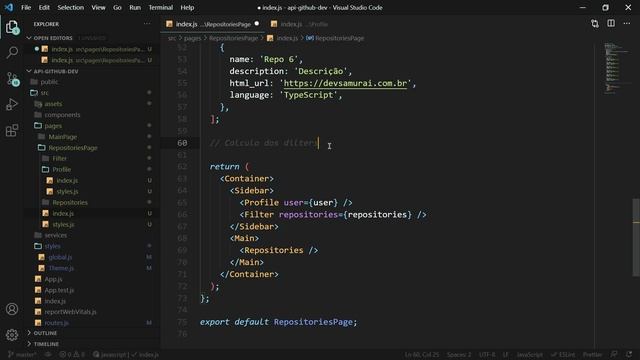This screenshot has height=360, width=640.
Task: Split the editor to the right
Action: coord(611,24)
